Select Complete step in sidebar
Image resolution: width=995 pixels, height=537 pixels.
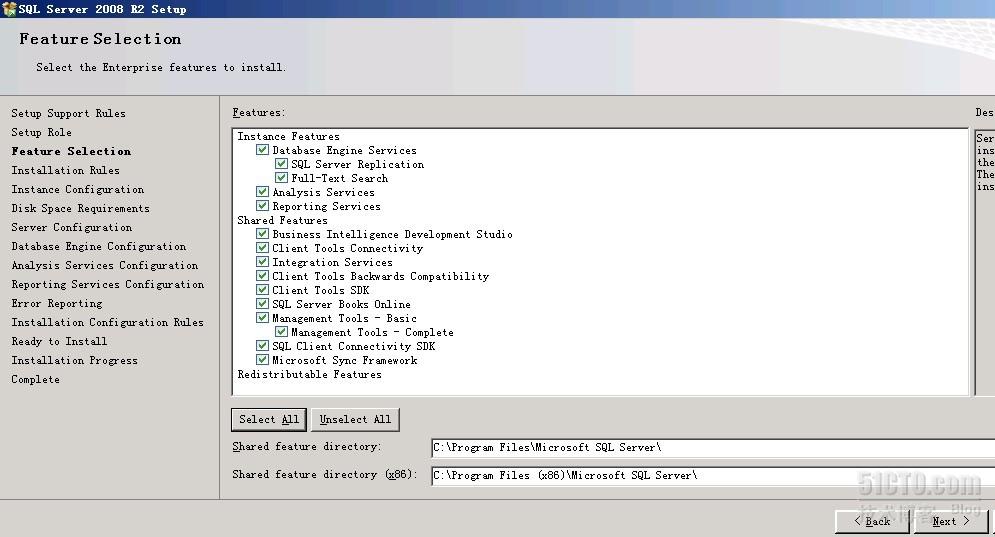(36, 380)
